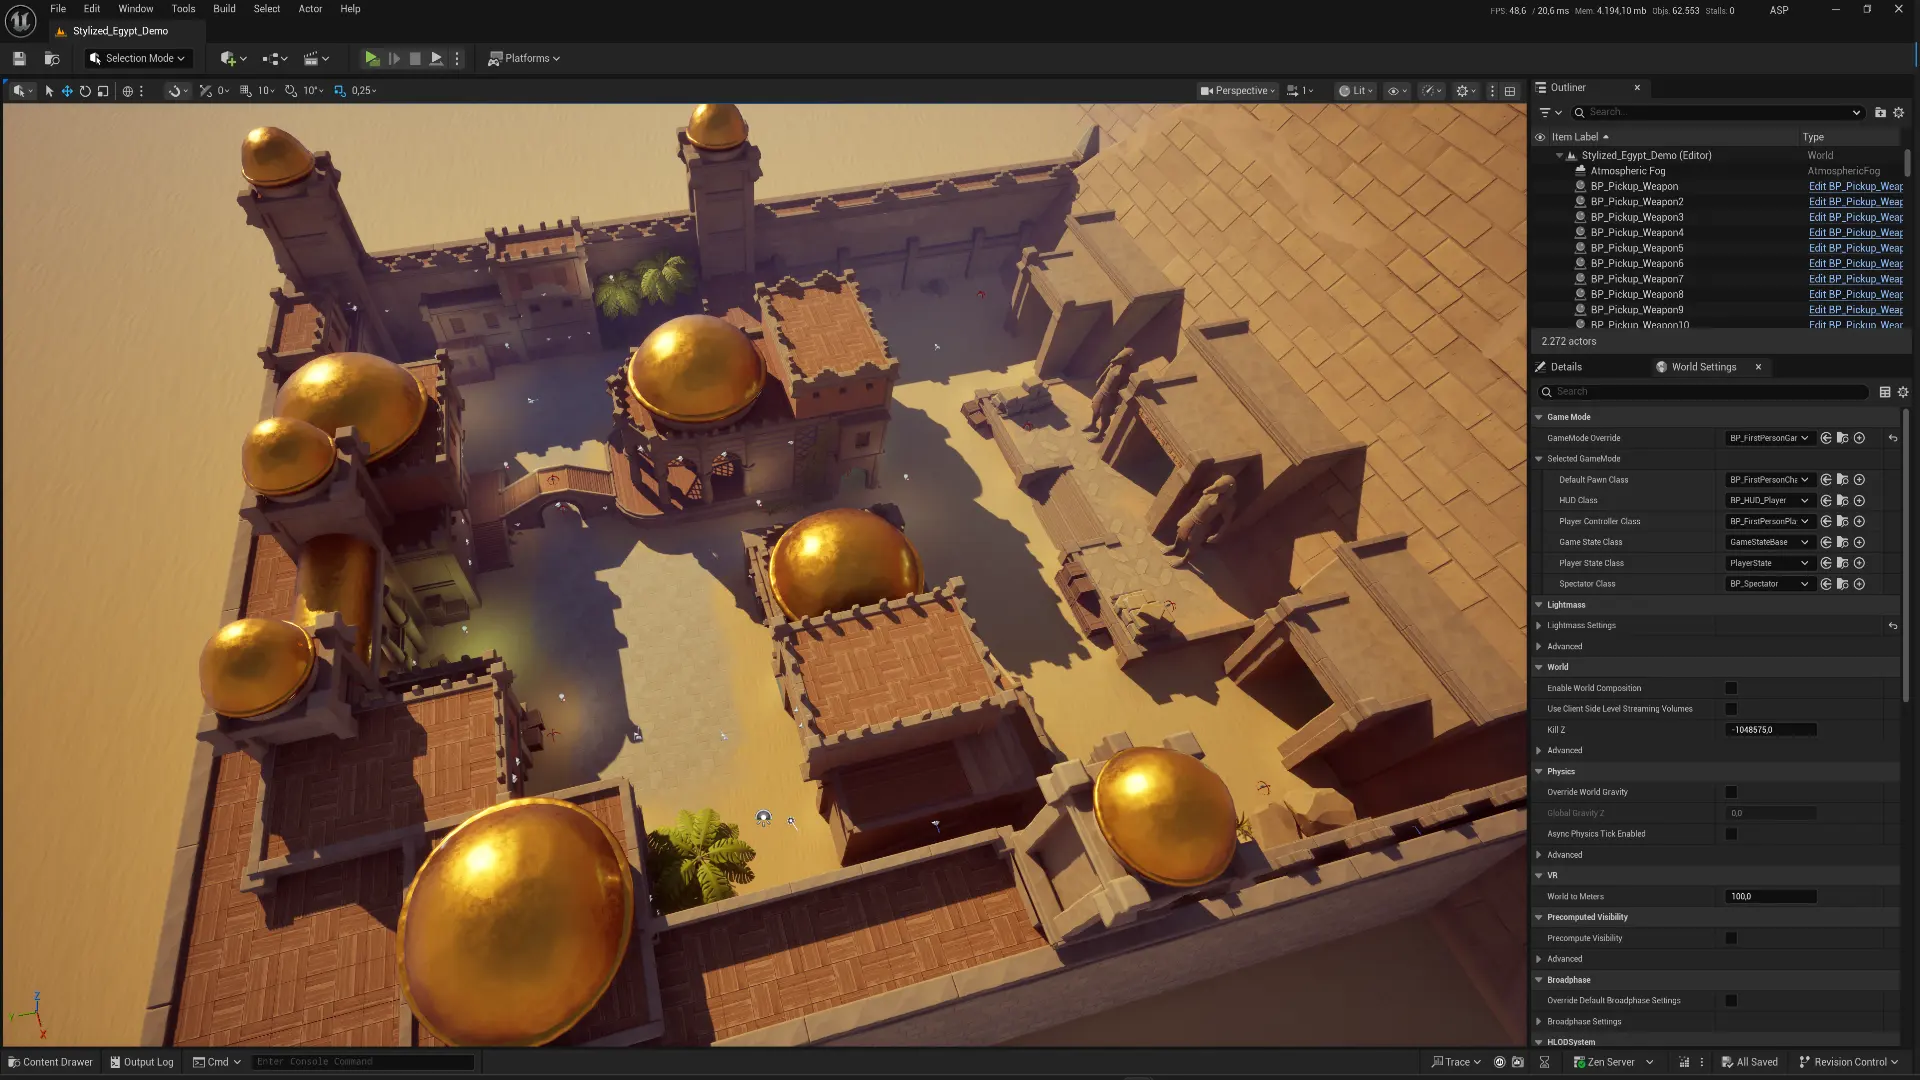Click the green Play button

371,59
